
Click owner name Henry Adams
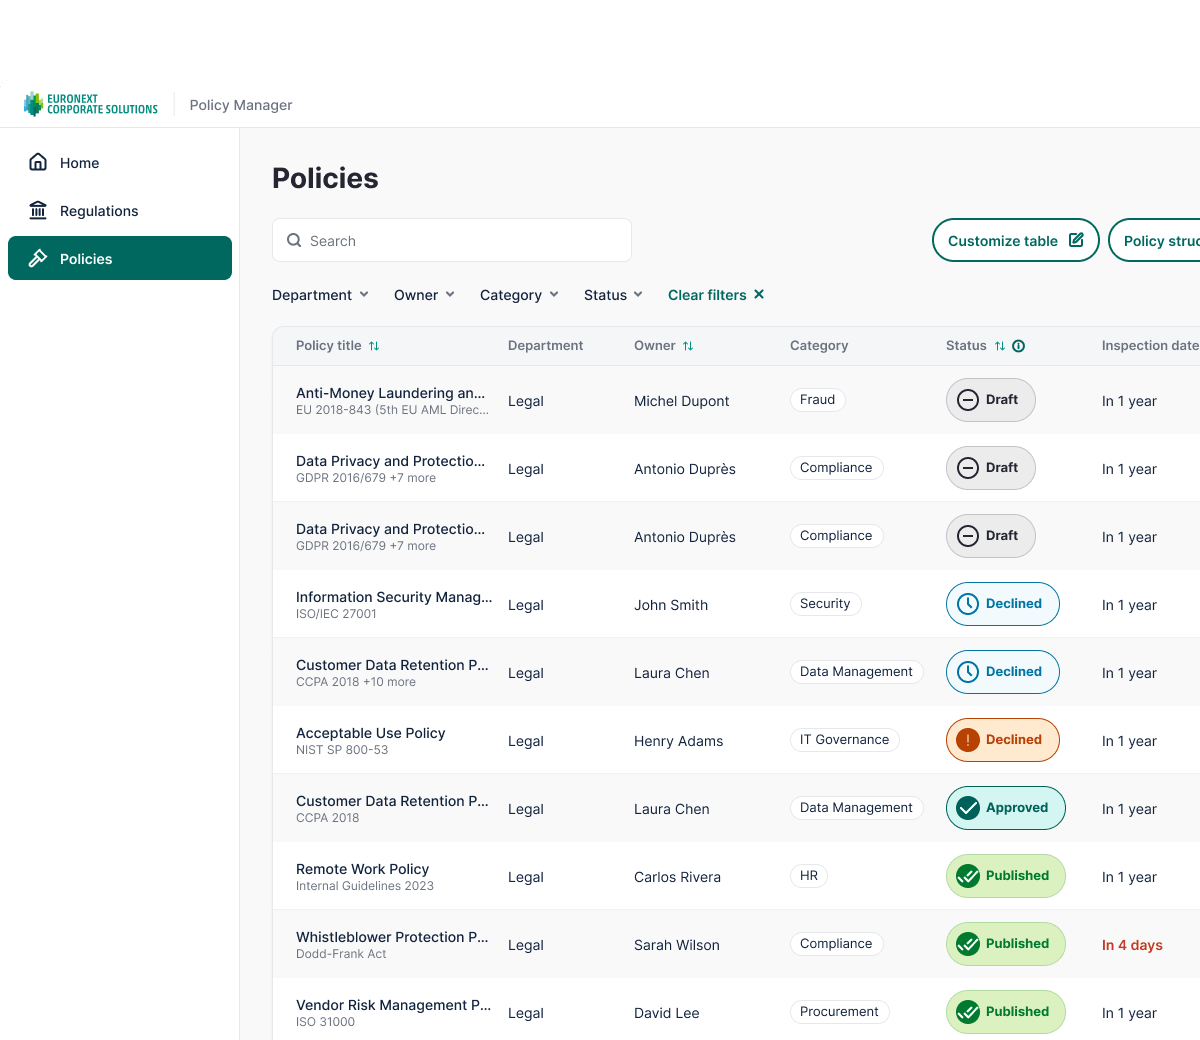[x=678, y=741]
